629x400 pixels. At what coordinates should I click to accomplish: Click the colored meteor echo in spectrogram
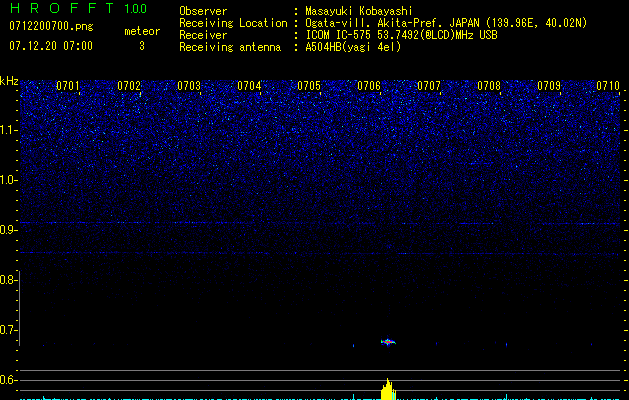tap(388, 342)
